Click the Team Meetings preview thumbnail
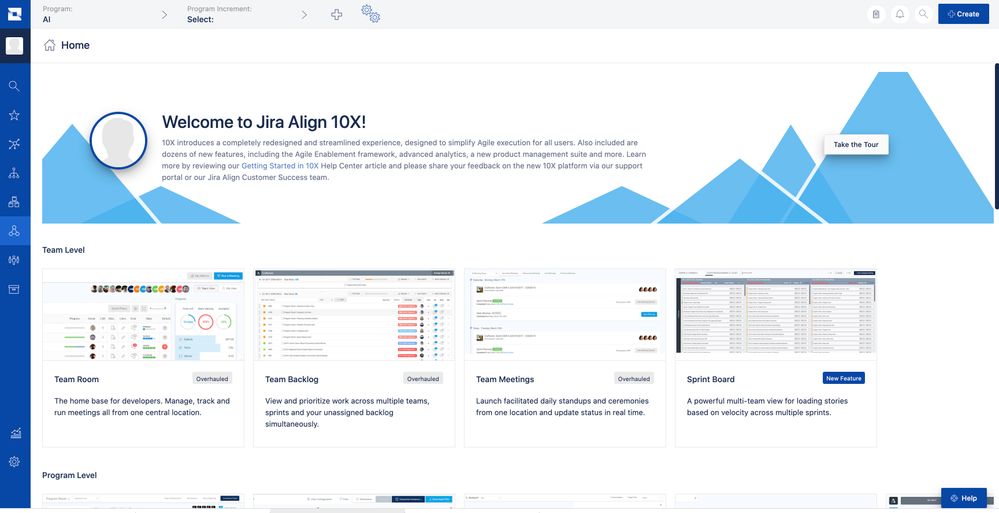Viewport: 999px width, 513px height. point(565,315)
